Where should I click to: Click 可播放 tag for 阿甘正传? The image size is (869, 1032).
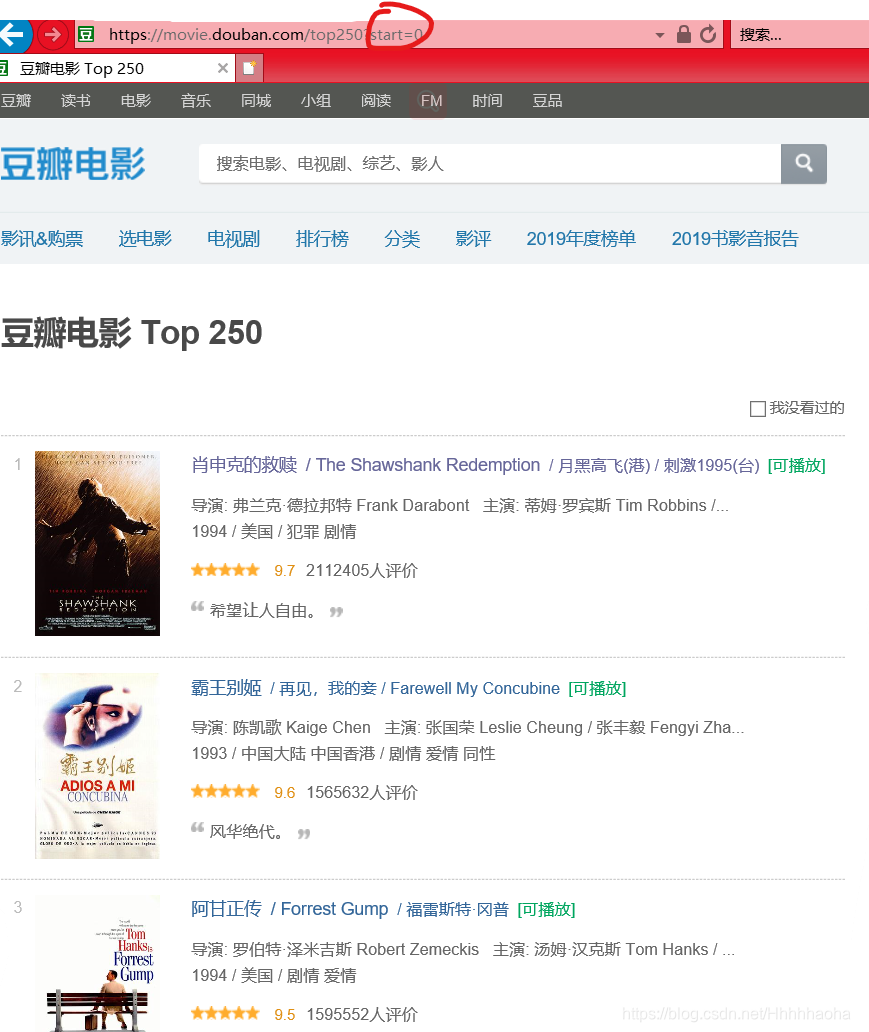point(546,910)
